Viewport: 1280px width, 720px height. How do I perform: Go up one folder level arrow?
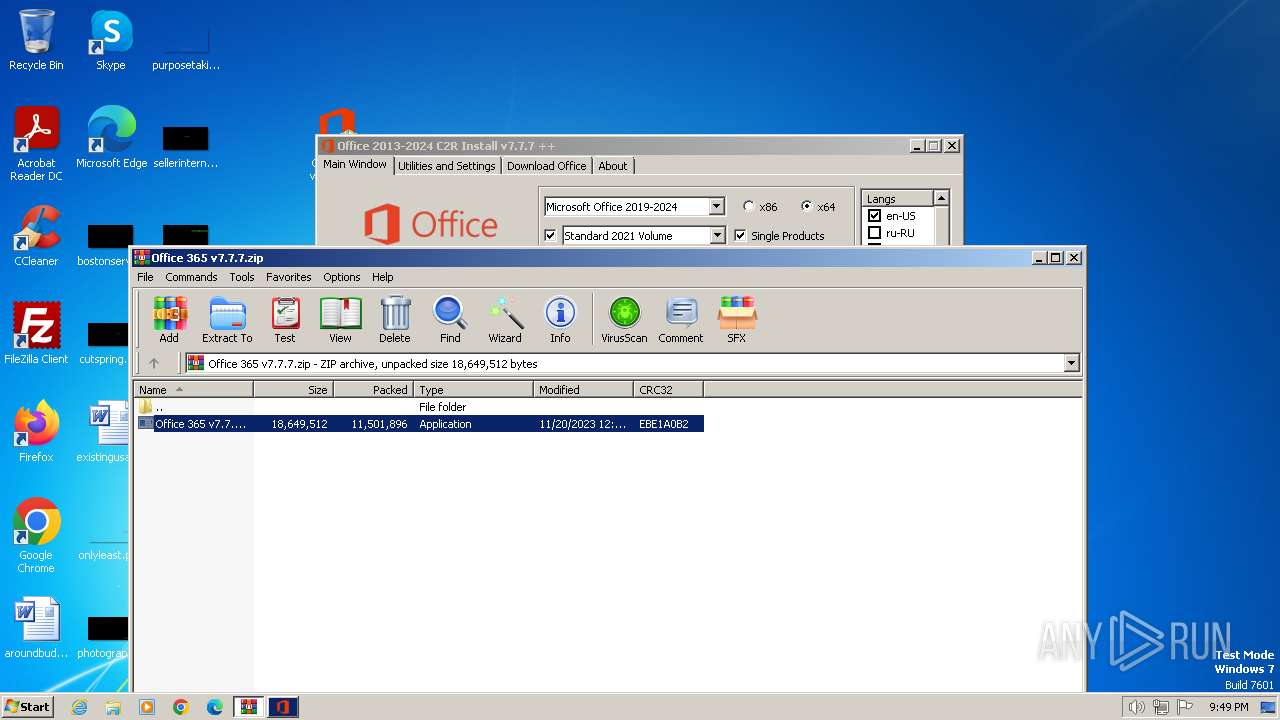click(153, 363)
